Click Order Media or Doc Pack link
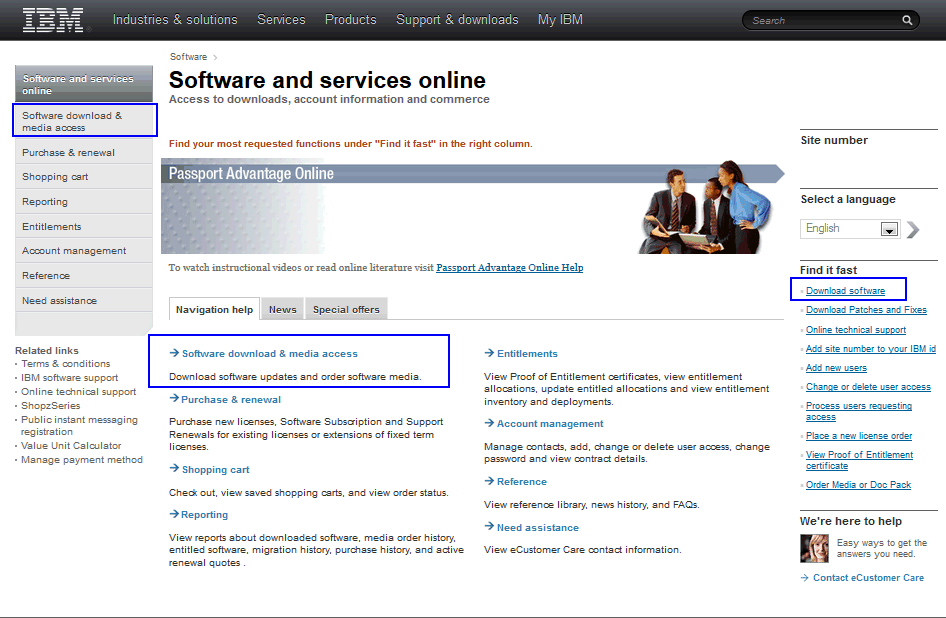This screenshot has height=618, width=946. coord(859,485)
